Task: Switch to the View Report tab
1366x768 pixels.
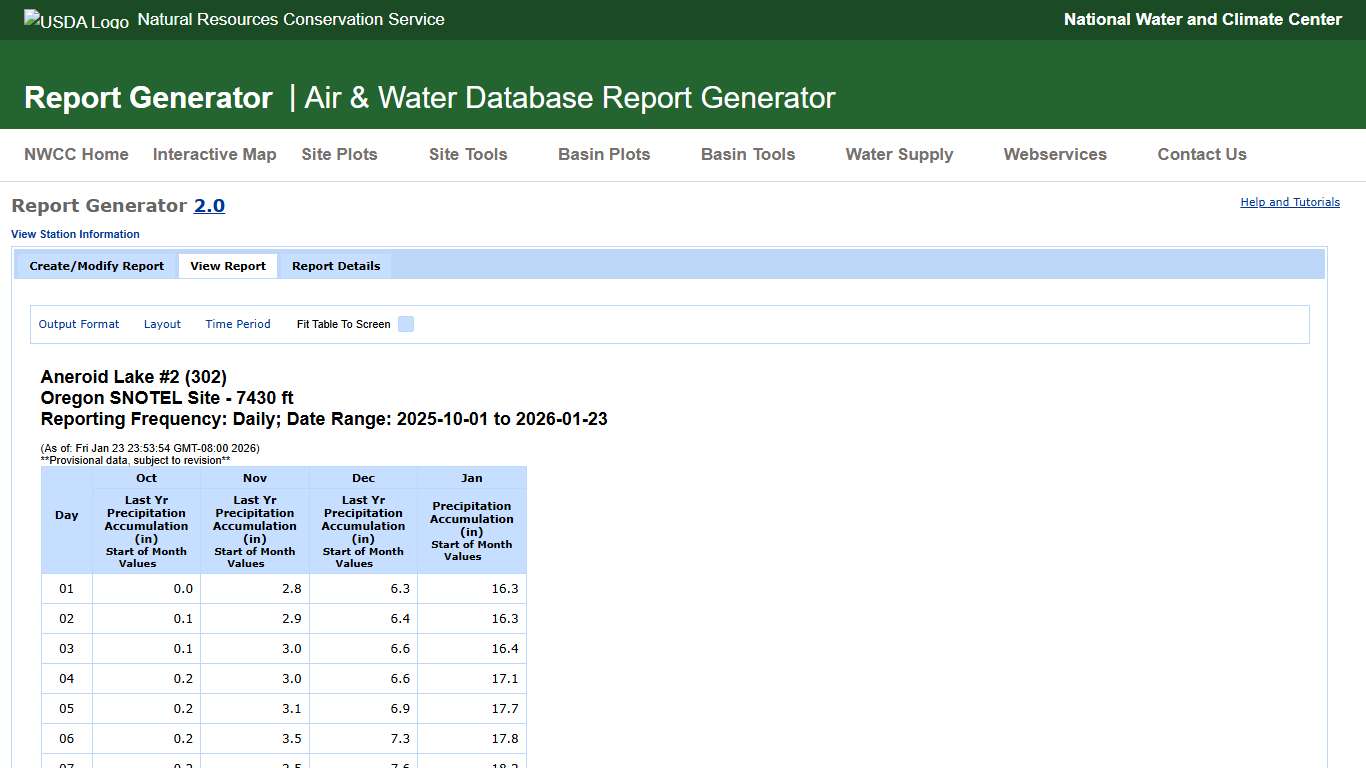Action: pyautogui.click(x=227, y=265)
